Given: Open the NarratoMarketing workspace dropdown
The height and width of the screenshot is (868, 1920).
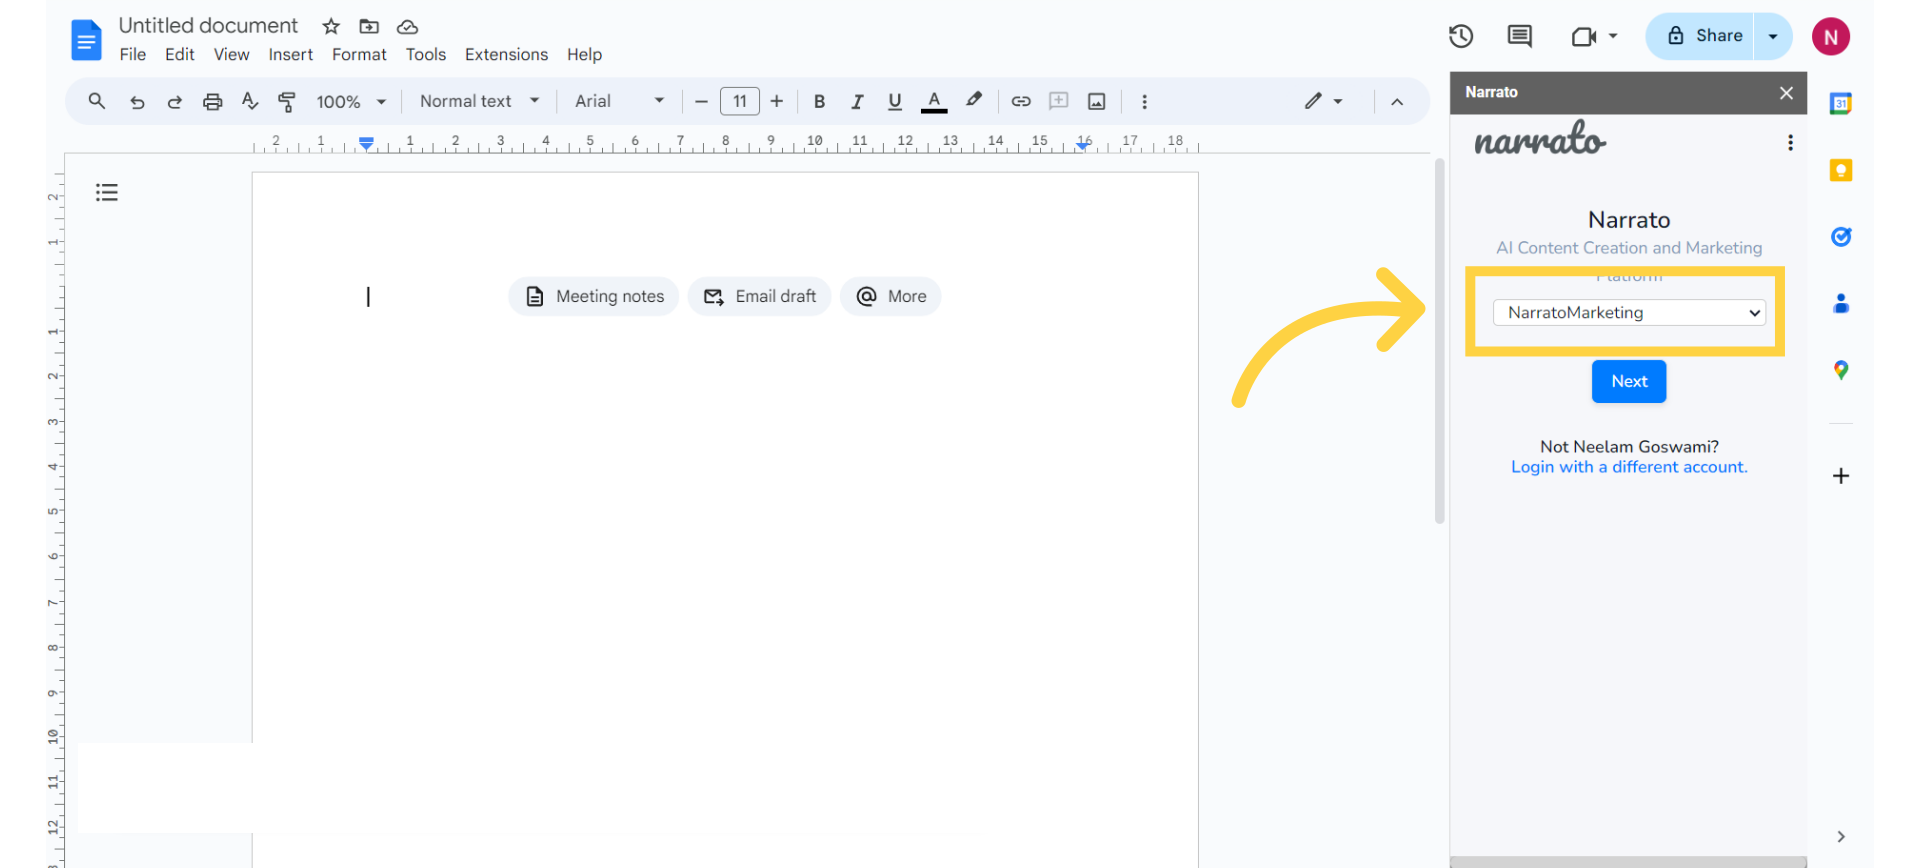Looking at the screenshot, I should [1629, 313].
